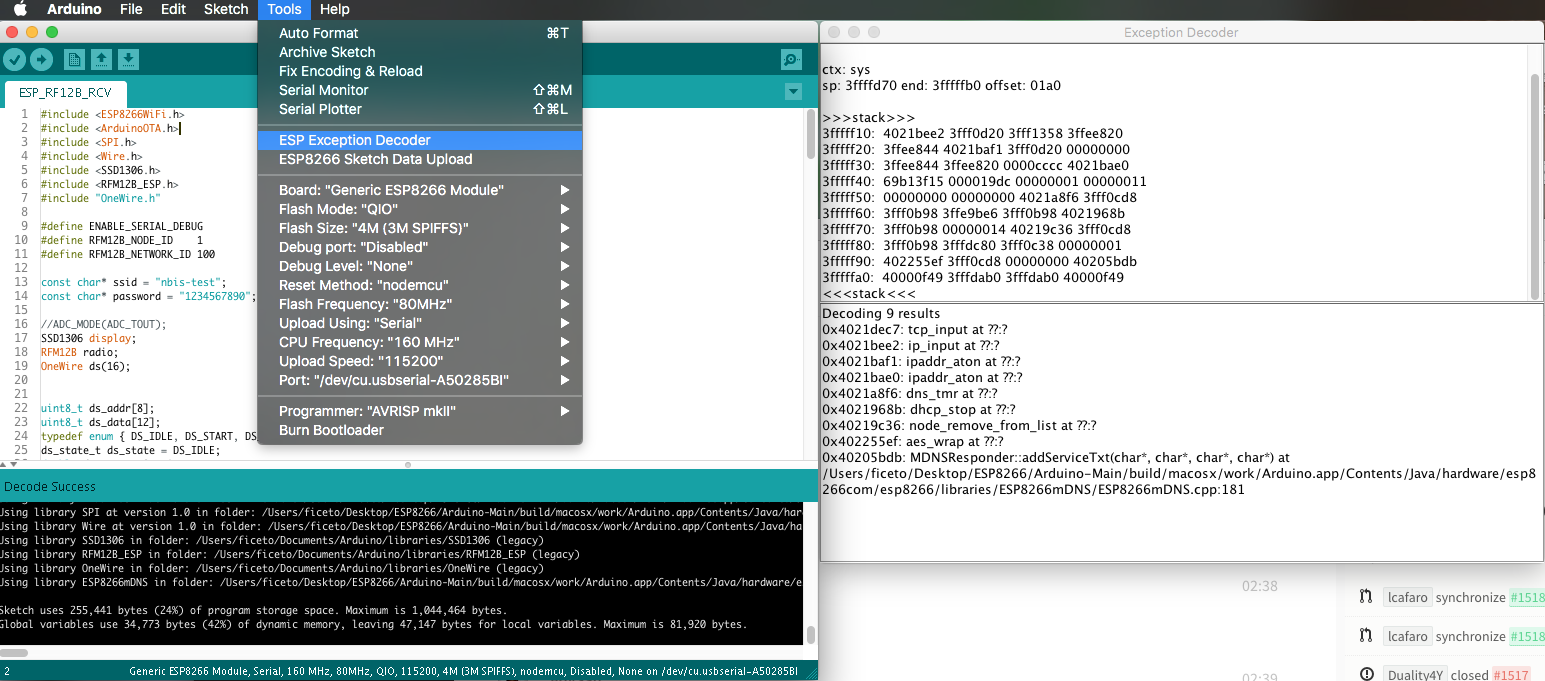Open the File menu

131,9
